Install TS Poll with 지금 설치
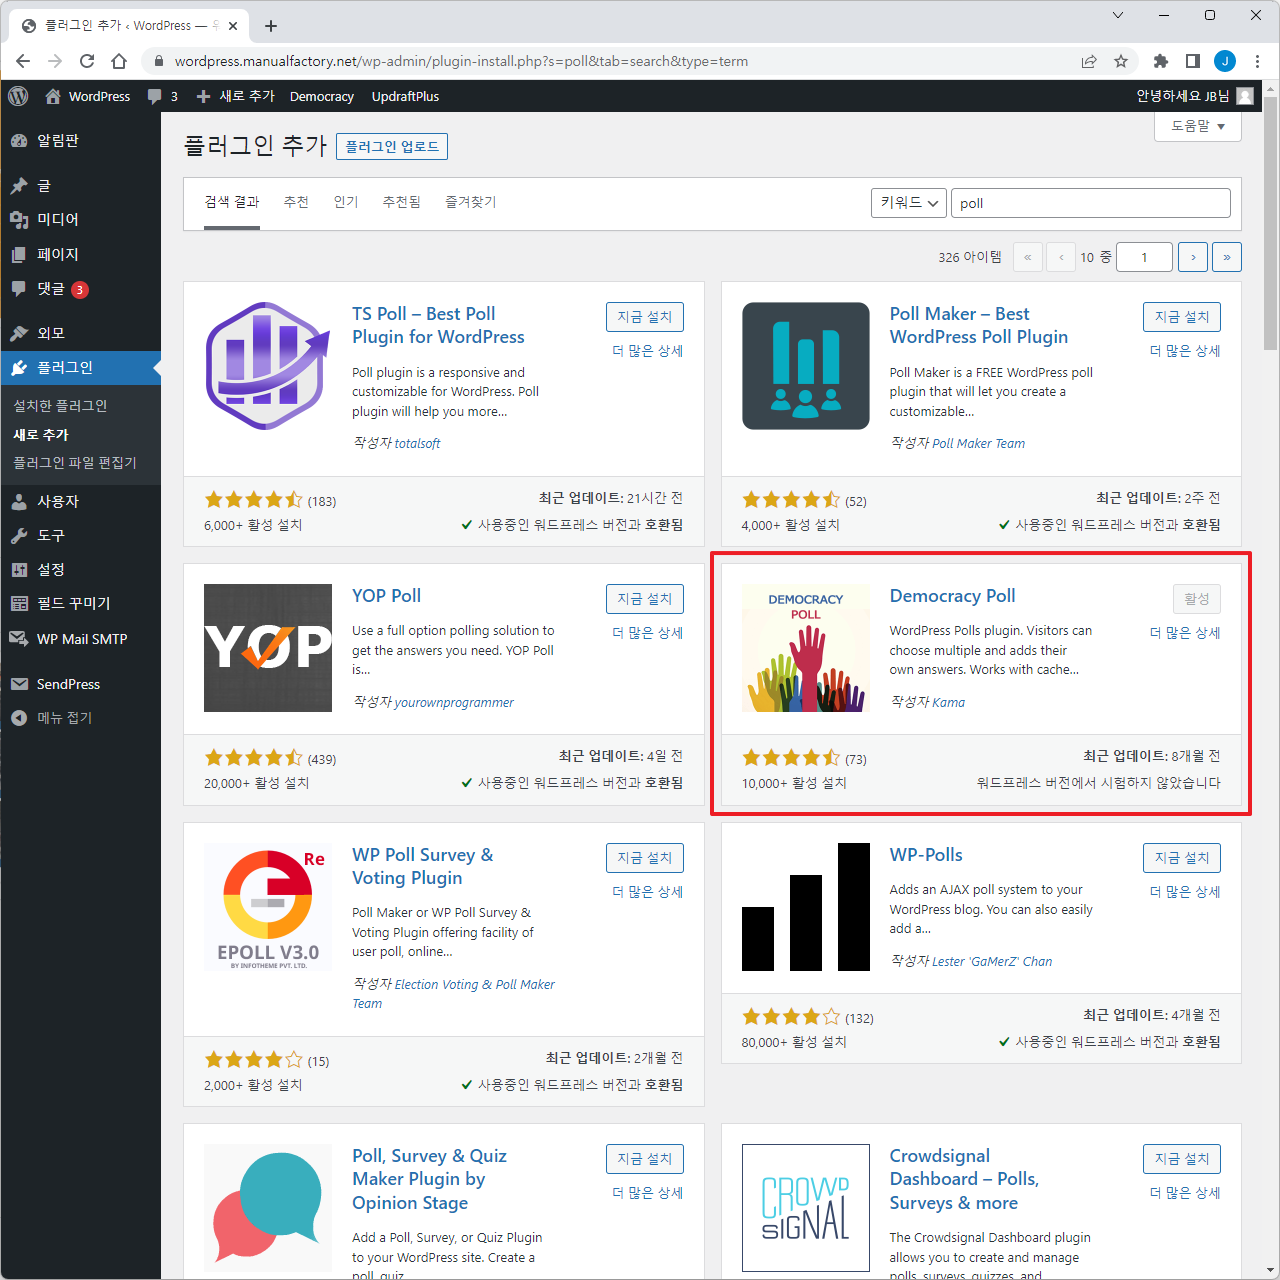Screen dimensions: 1280x1280 645,317
